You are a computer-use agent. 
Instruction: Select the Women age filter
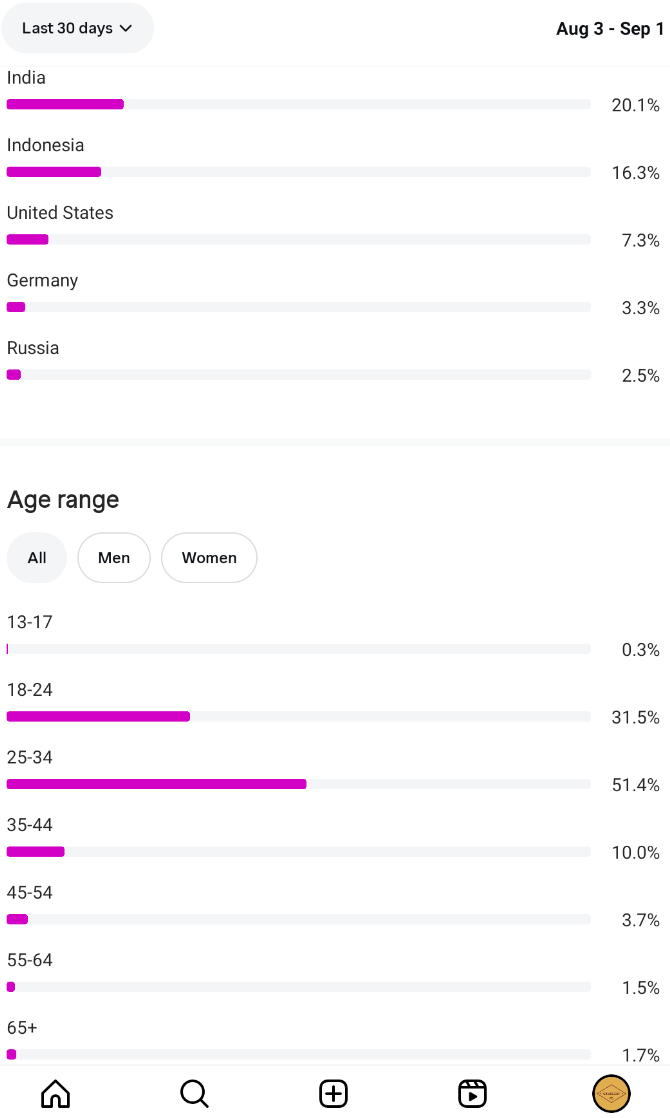209,557
